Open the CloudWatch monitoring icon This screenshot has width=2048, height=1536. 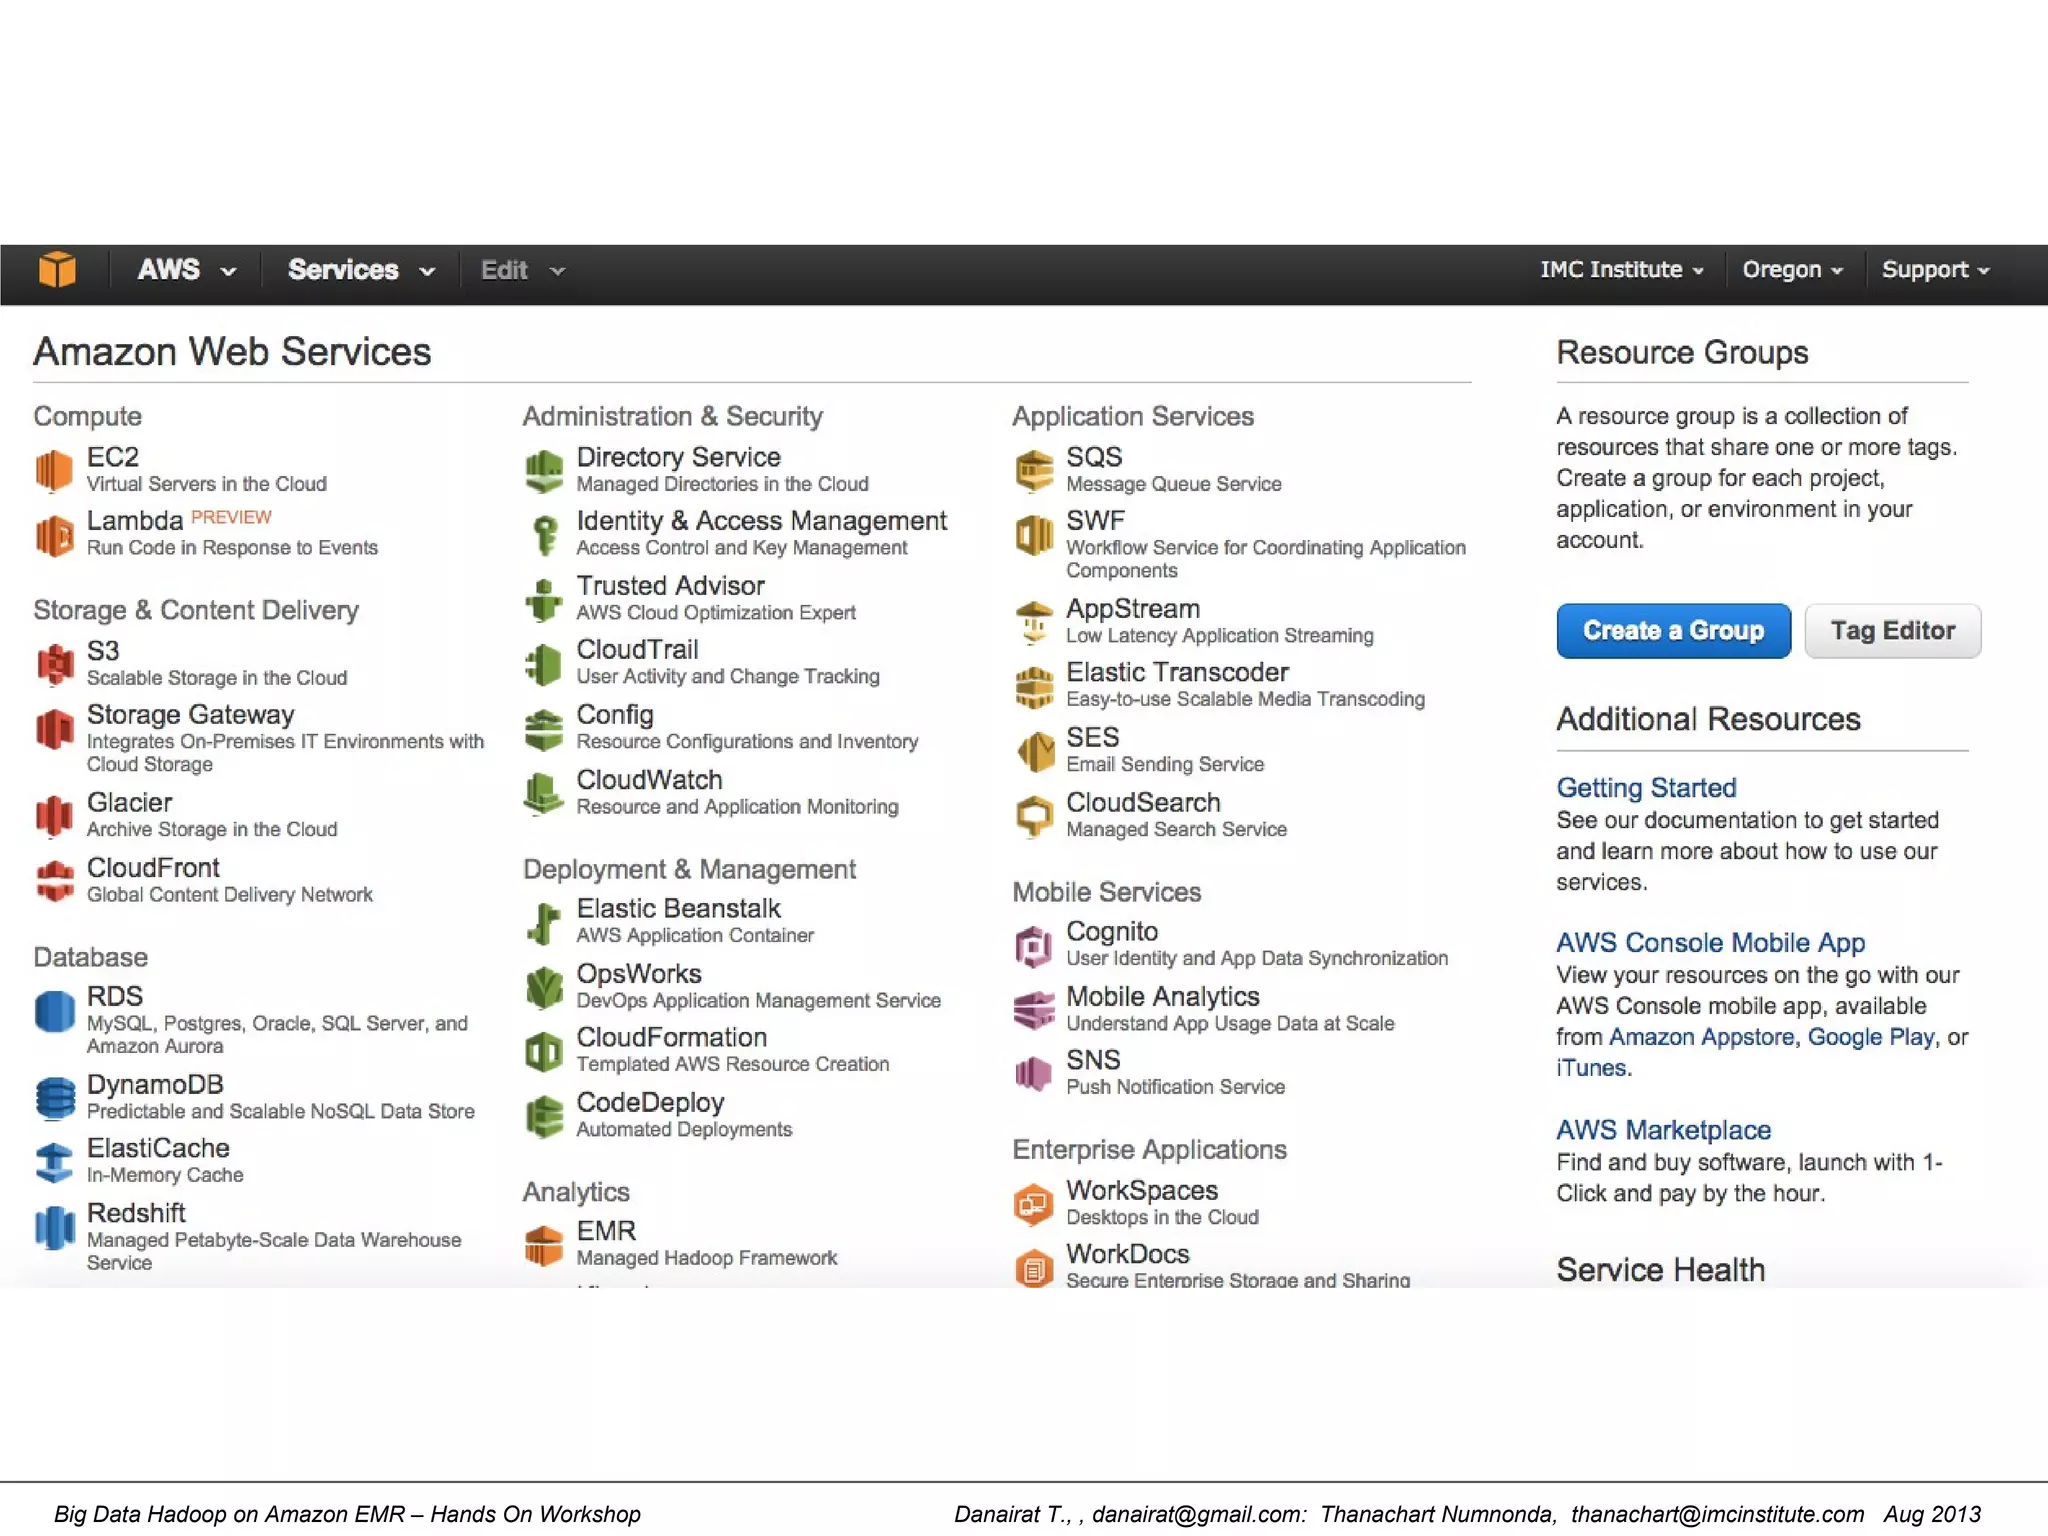click(544, 793)
